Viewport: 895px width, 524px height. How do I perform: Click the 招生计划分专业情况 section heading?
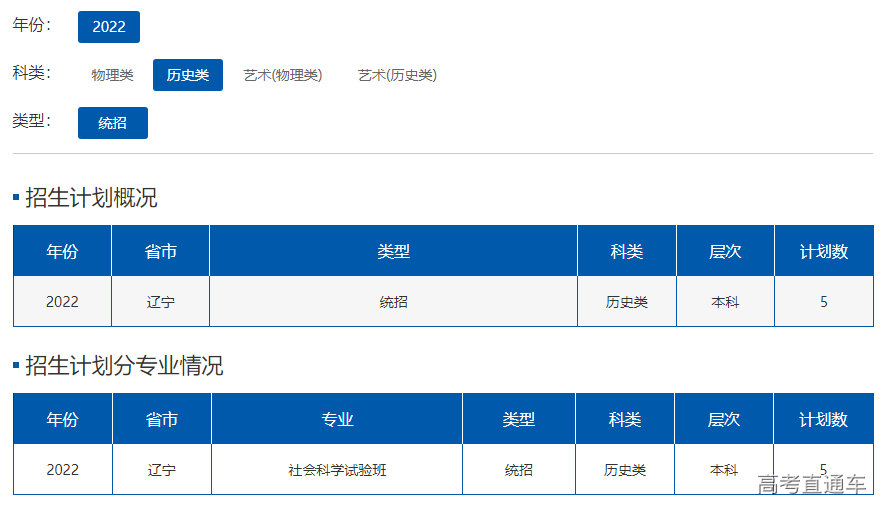coord(124,366)
